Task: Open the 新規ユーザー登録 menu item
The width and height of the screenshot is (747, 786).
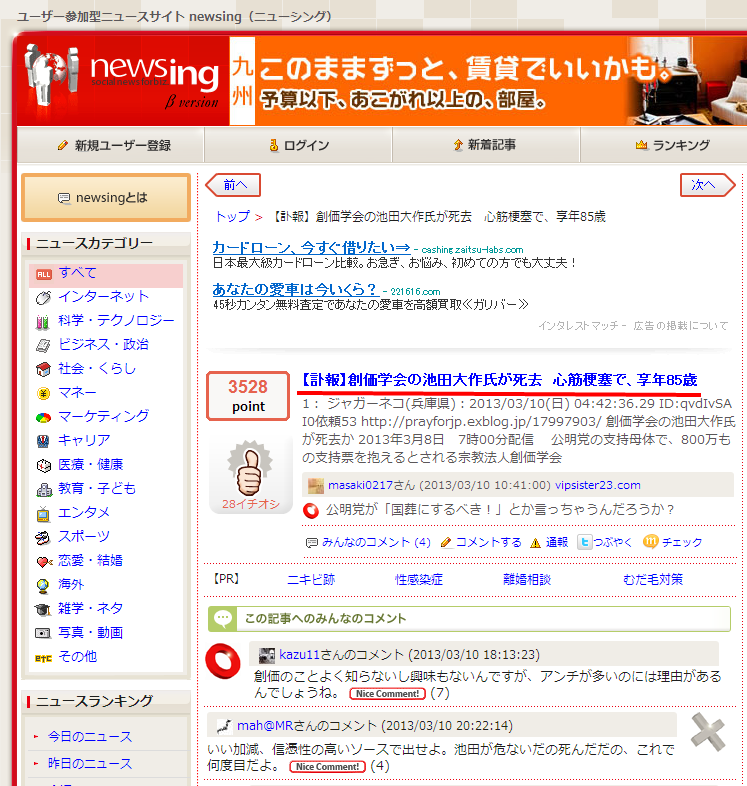Action: point(114,145)
